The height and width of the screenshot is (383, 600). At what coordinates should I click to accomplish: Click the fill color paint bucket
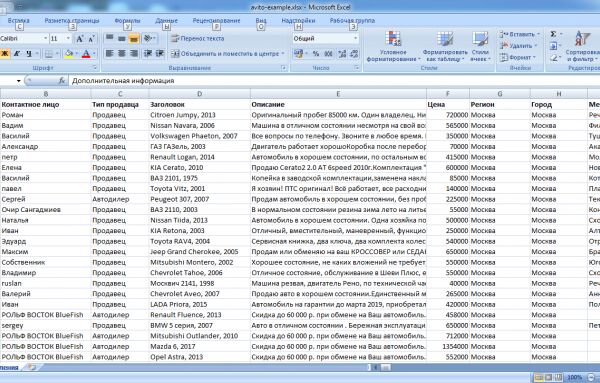[68, 54]
